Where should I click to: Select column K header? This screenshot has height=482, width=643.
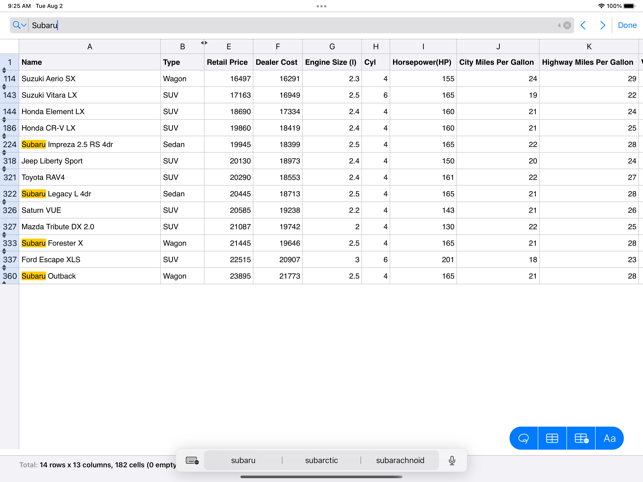589,46
